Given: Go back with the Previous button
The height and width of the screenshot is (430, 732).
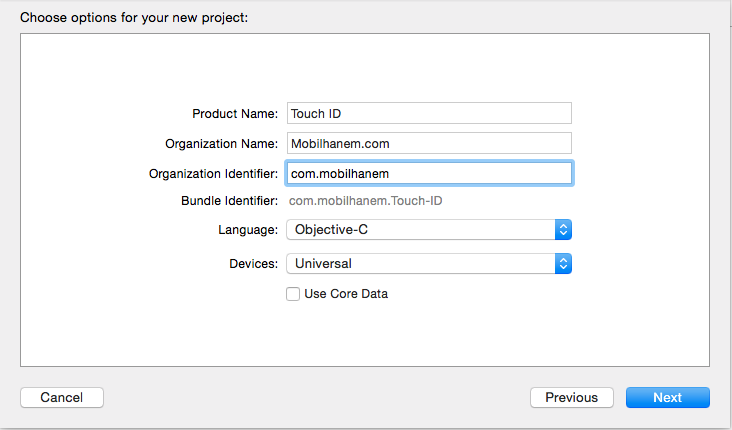Looking at the screenshot, I should (x=572, y=397).
